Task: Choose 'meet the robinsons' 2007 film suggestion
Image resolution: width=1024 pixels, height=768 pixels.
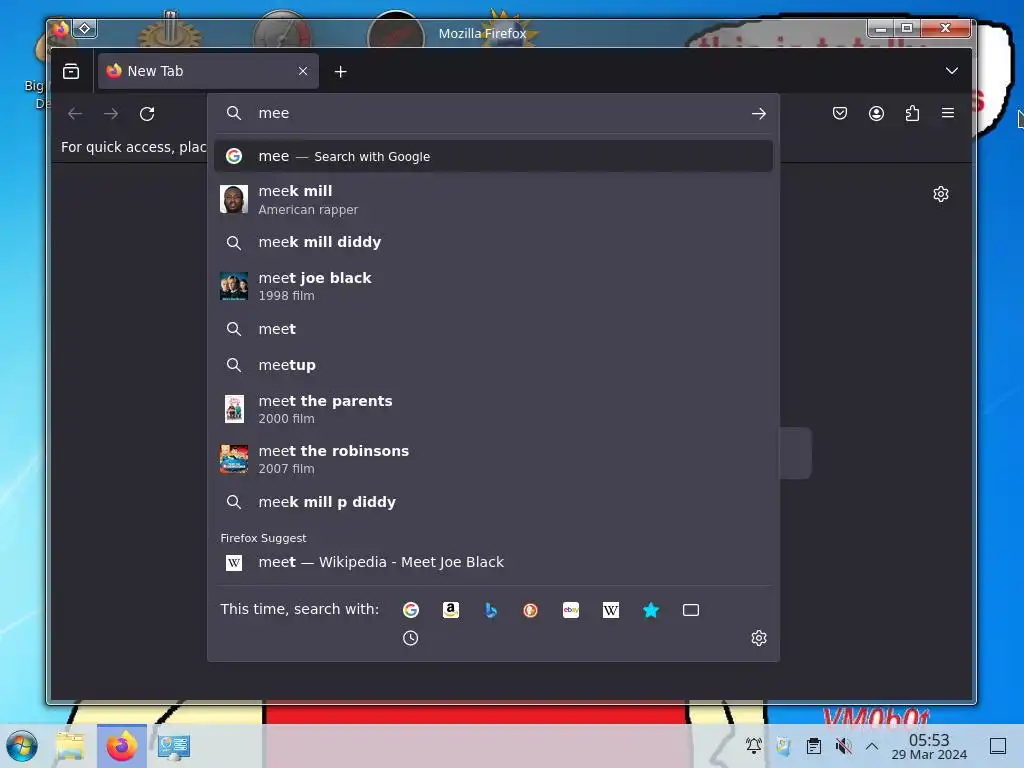Action: (493, 459)
